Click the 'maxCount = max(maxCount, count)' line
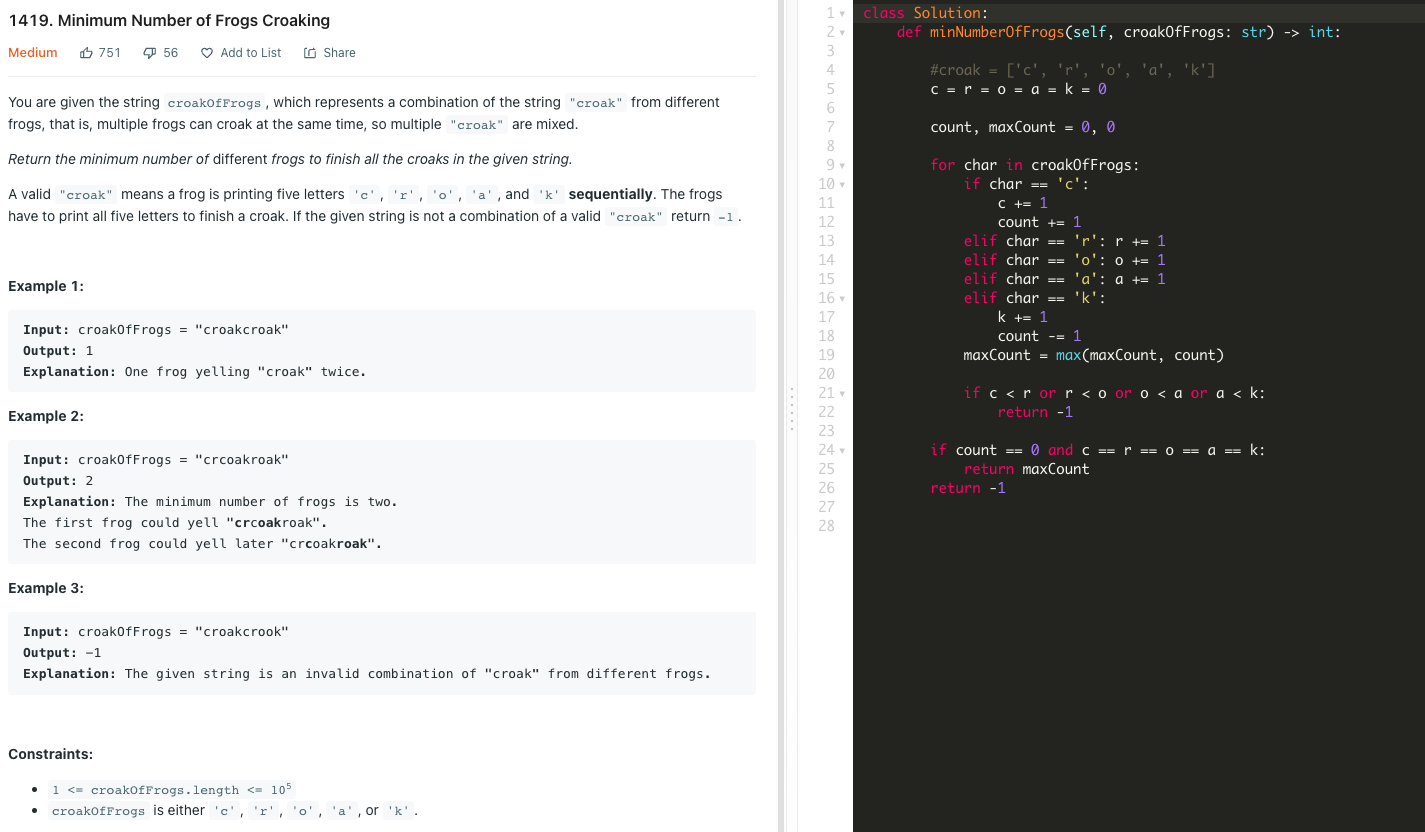 click(x=1094, y=355)
